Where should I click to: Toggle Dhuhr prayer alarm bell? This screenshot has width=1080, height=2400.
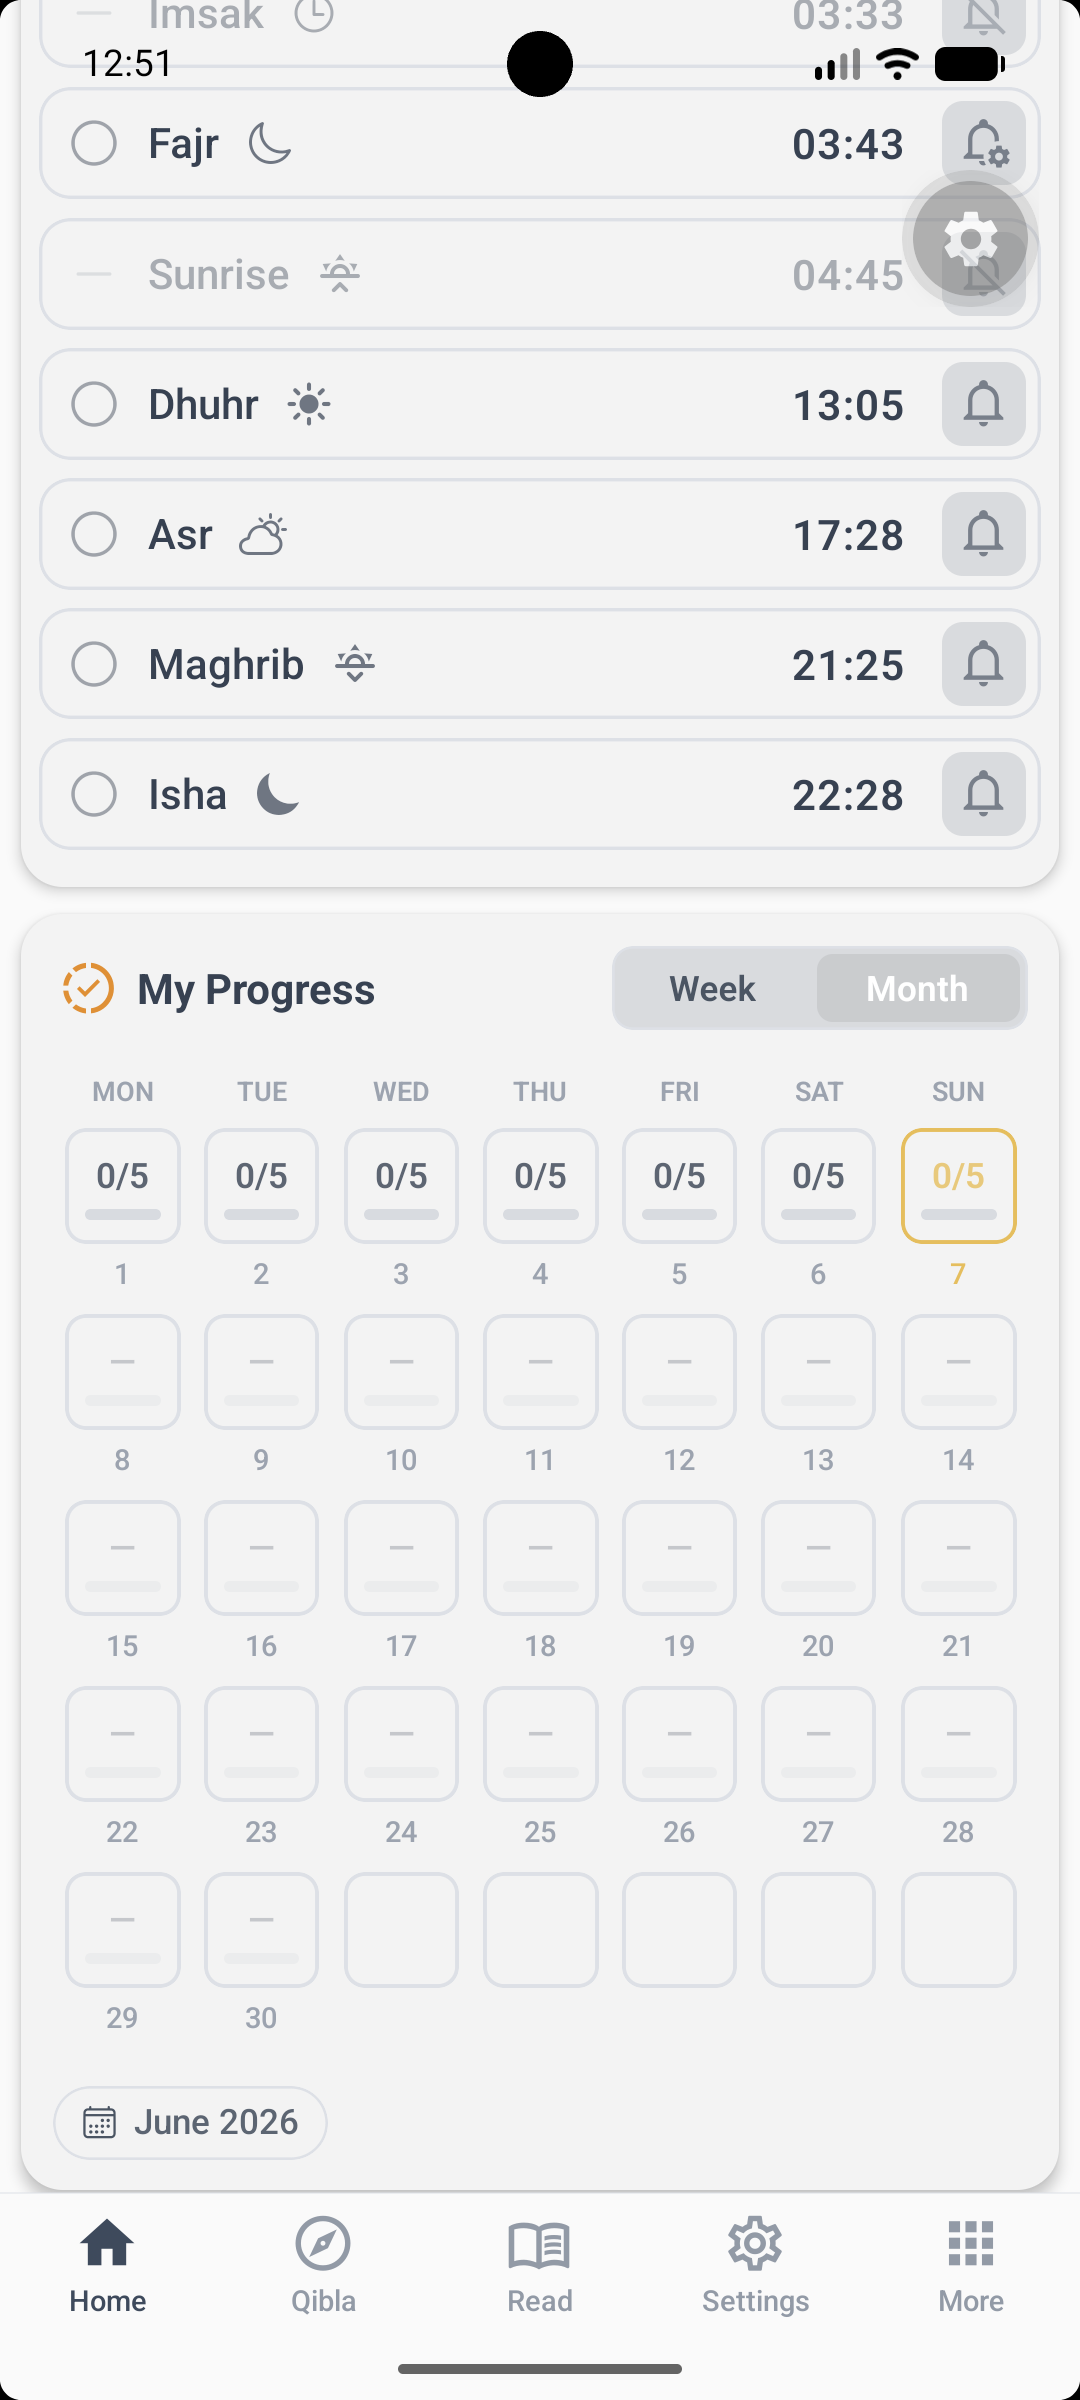984,404
